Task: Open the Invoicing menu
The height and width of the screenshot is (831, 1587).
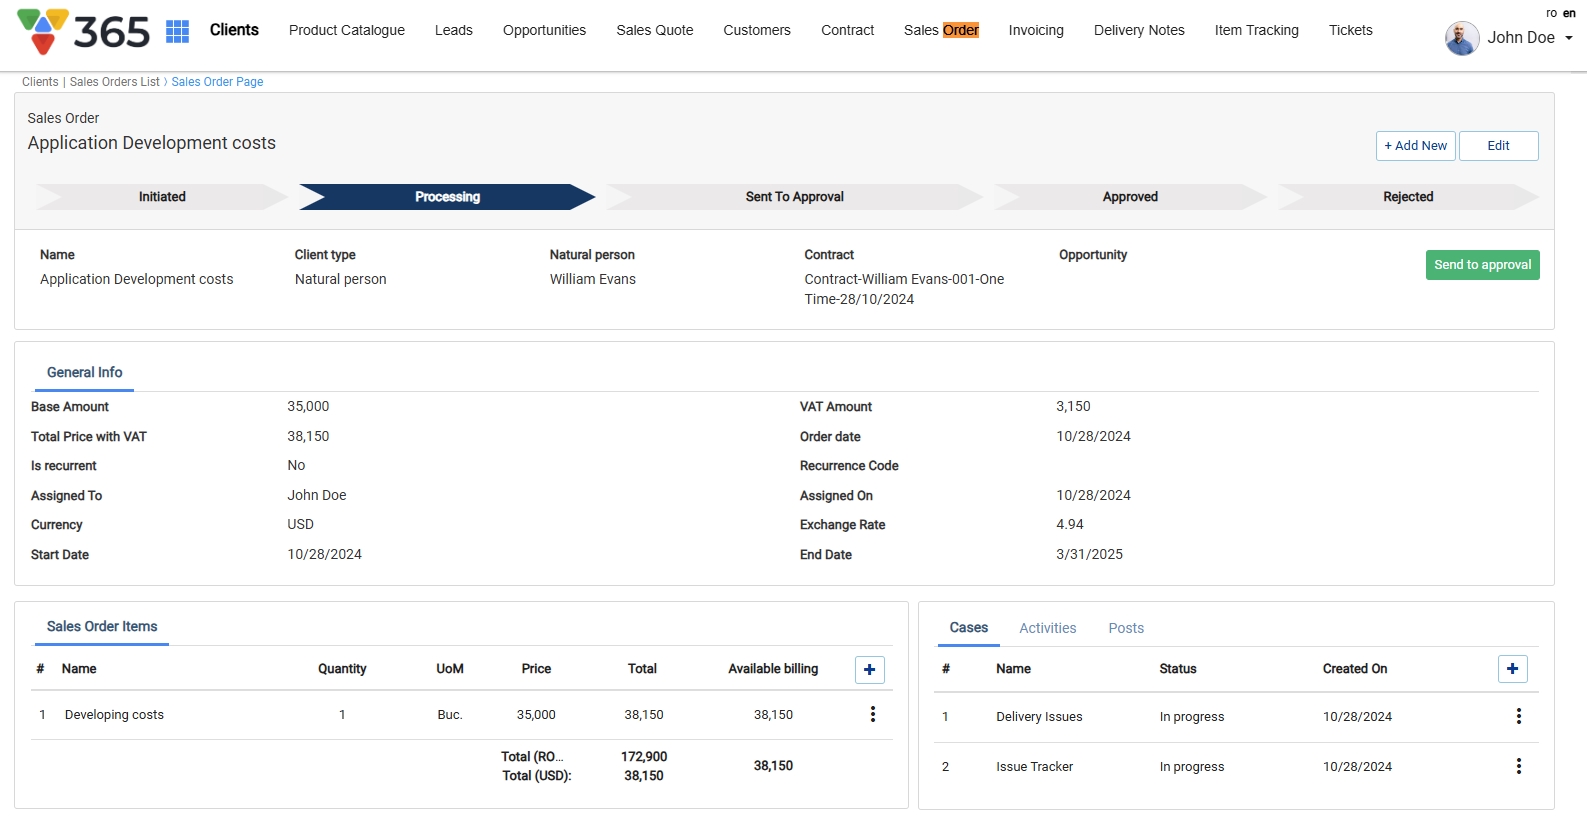Action: [x=1035, y=30]
